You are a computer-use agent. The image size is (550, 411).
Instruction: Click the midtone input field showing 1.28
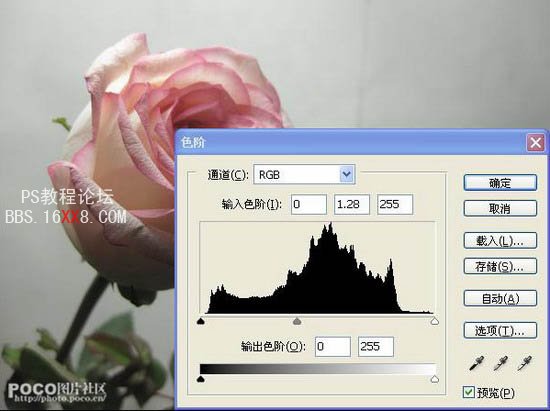point(352,204)
